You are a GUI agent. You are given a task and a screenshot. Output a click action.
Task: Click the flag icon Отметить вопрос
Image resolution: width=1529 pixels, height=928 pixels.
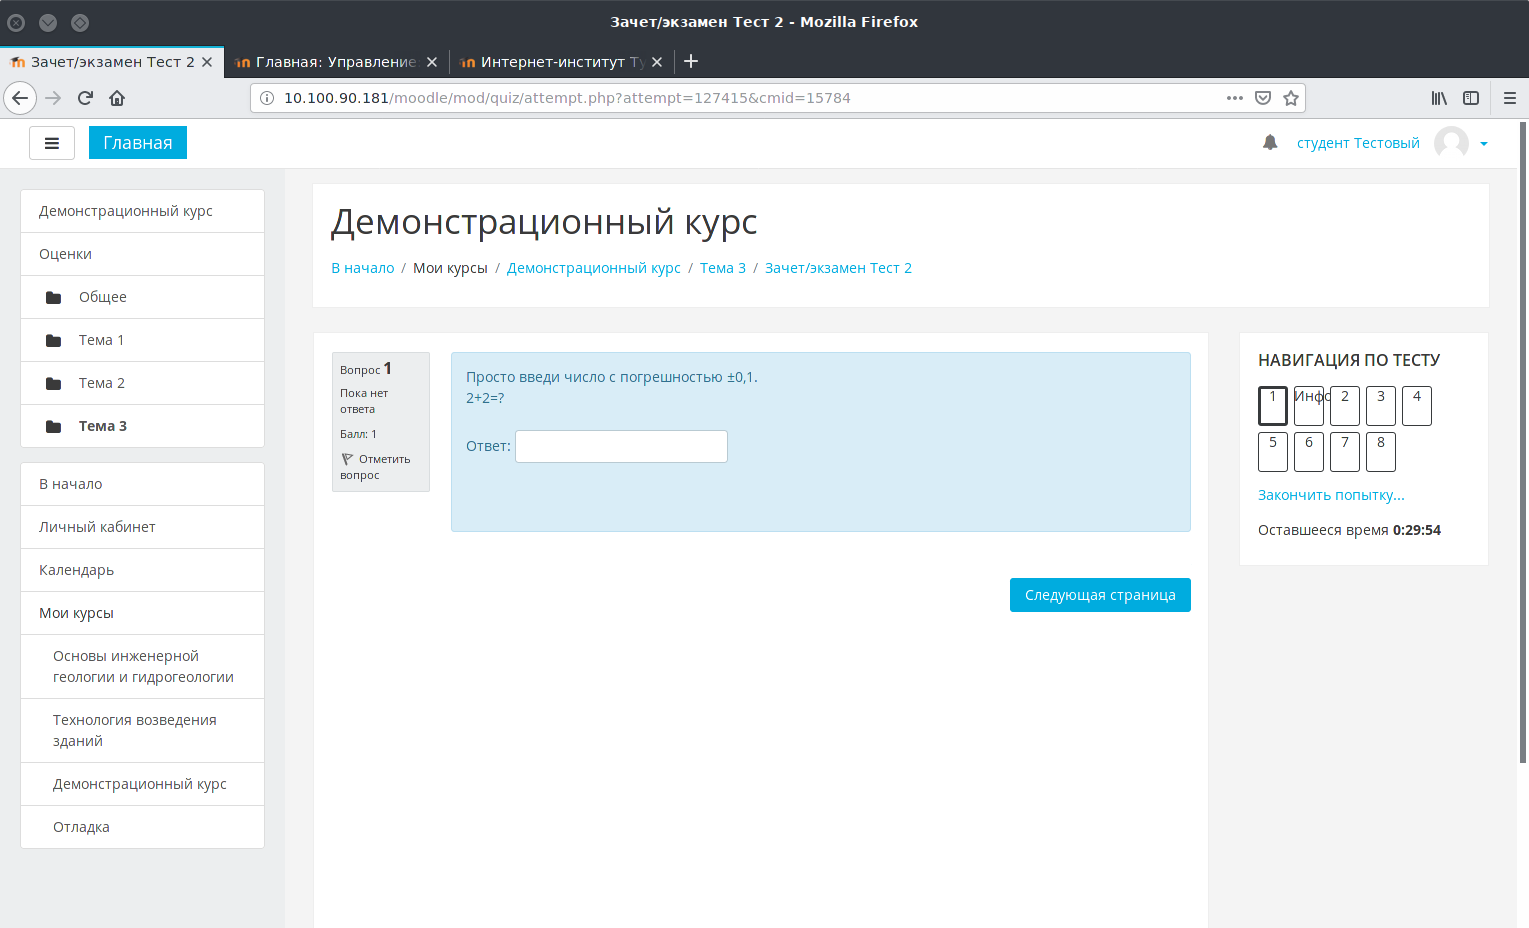(348, 459)
